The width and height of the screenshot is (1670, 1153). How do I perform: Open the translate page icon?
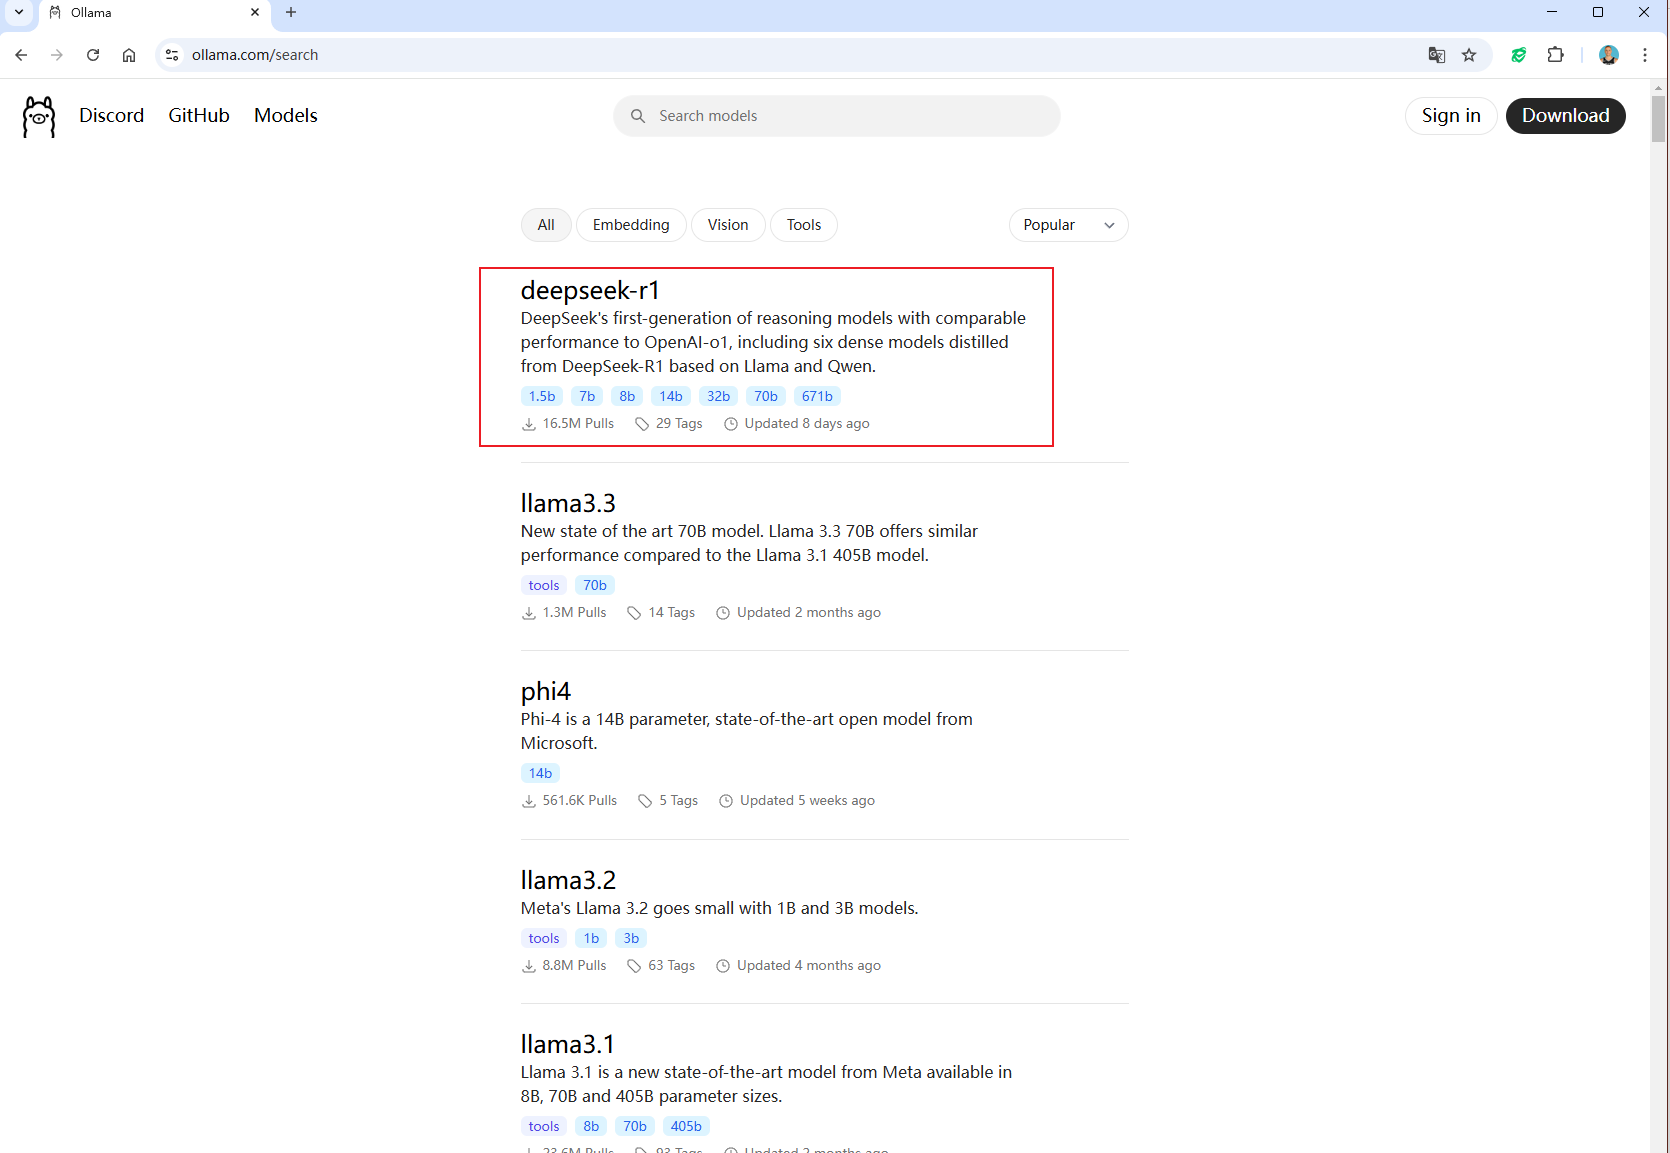coord(1437,55)
